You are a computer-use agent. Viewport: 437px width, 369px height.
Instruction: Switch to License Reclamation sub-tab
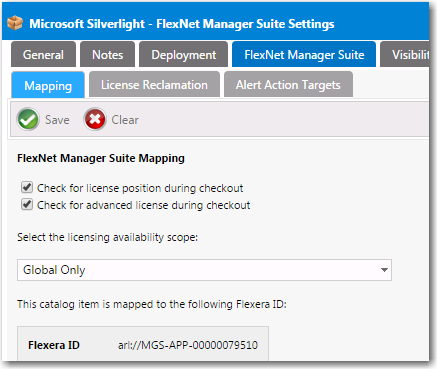point(154,84)
